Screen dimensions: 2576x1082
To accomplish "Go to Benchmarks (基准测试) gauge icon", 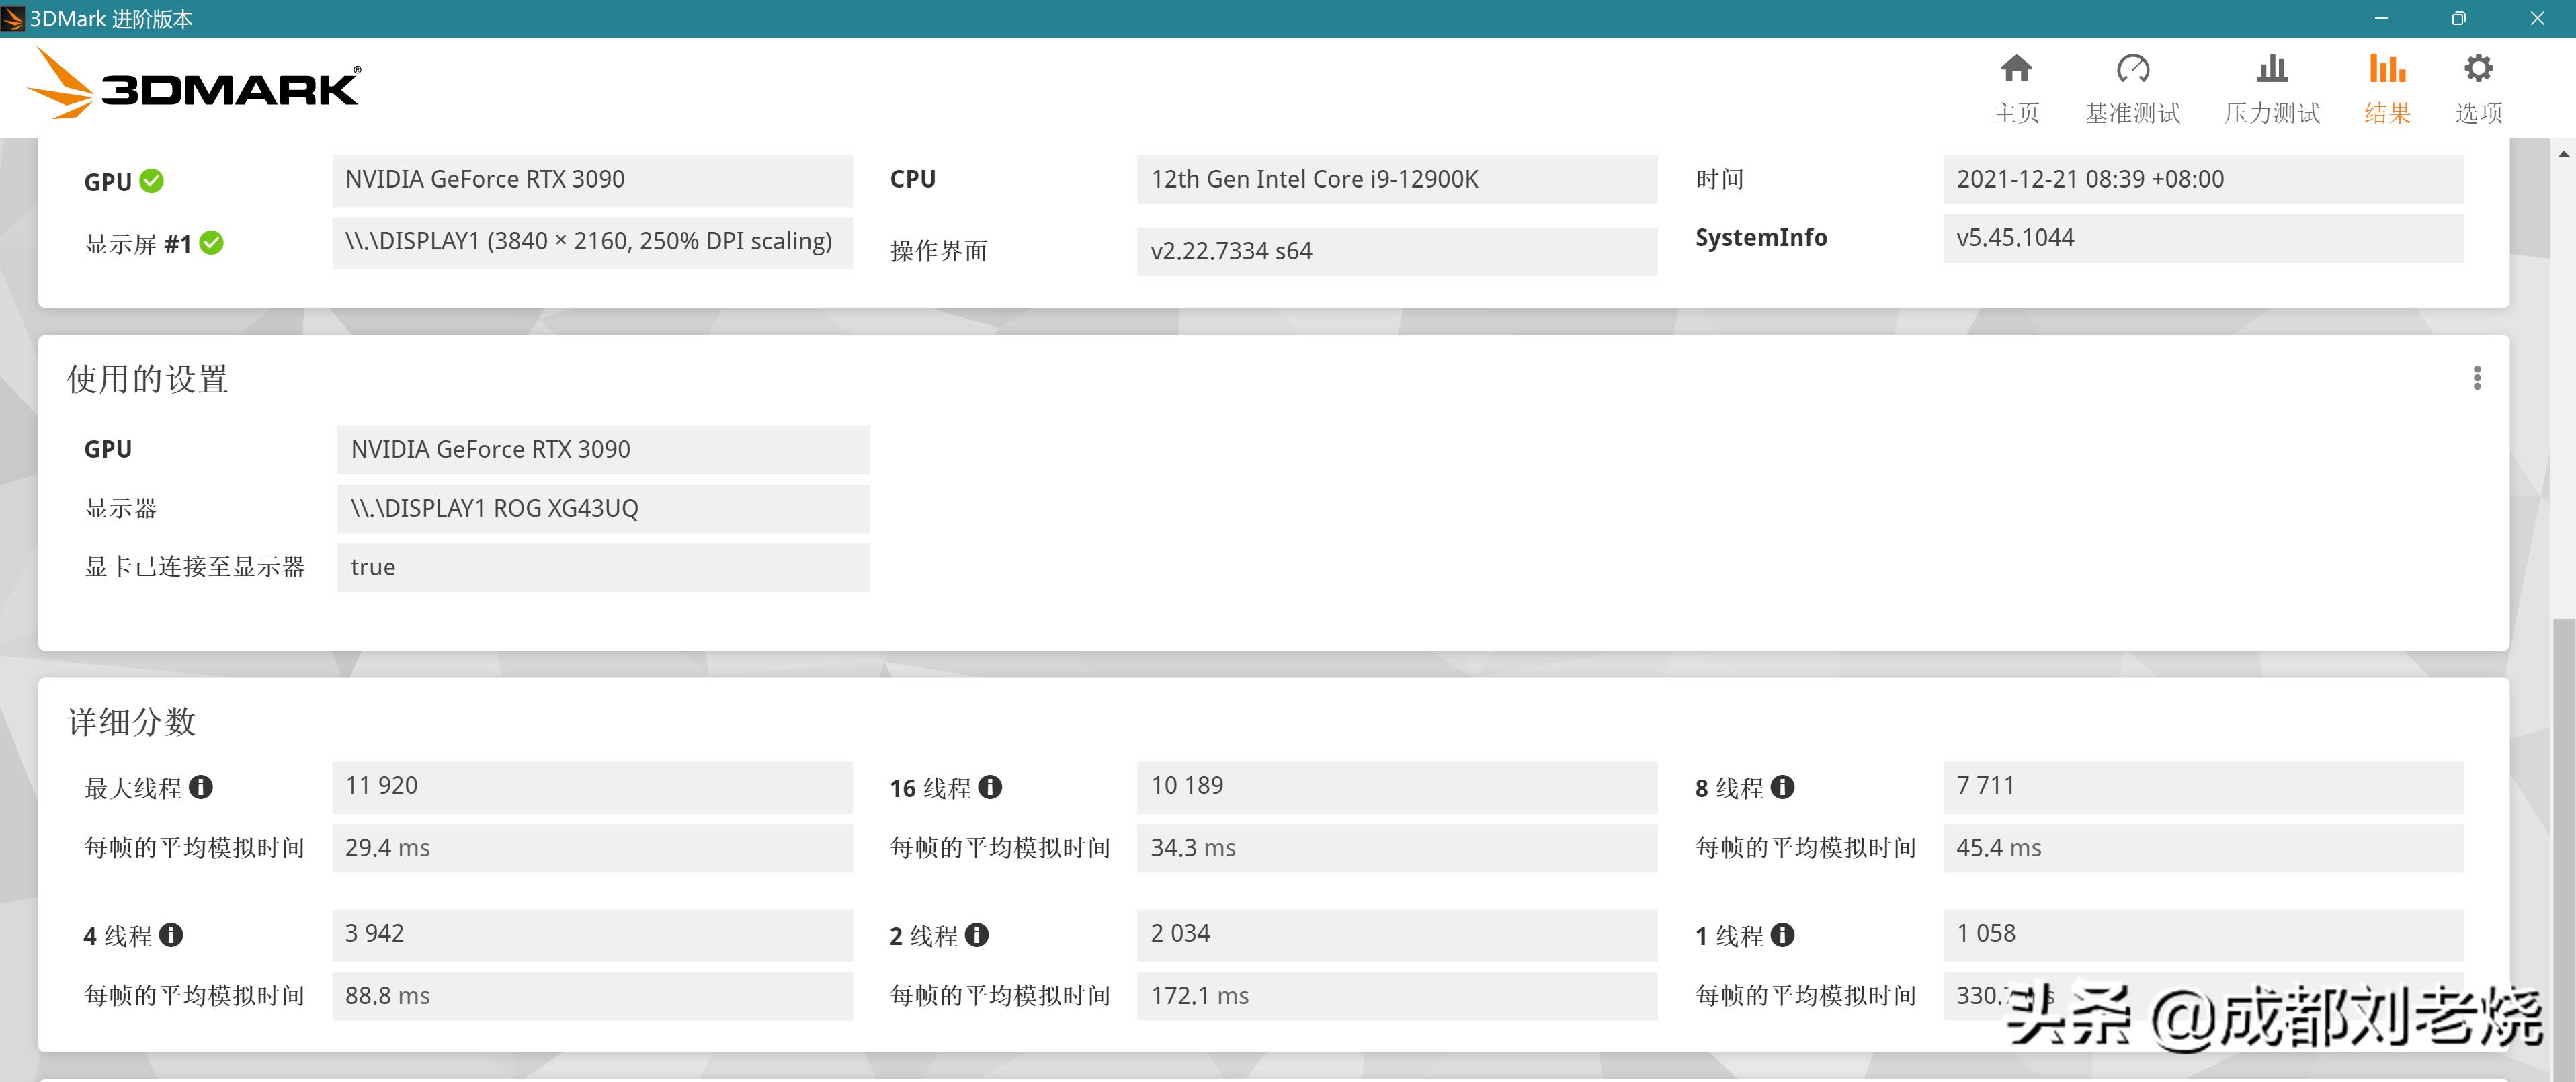I will [x=2132, y=68].
